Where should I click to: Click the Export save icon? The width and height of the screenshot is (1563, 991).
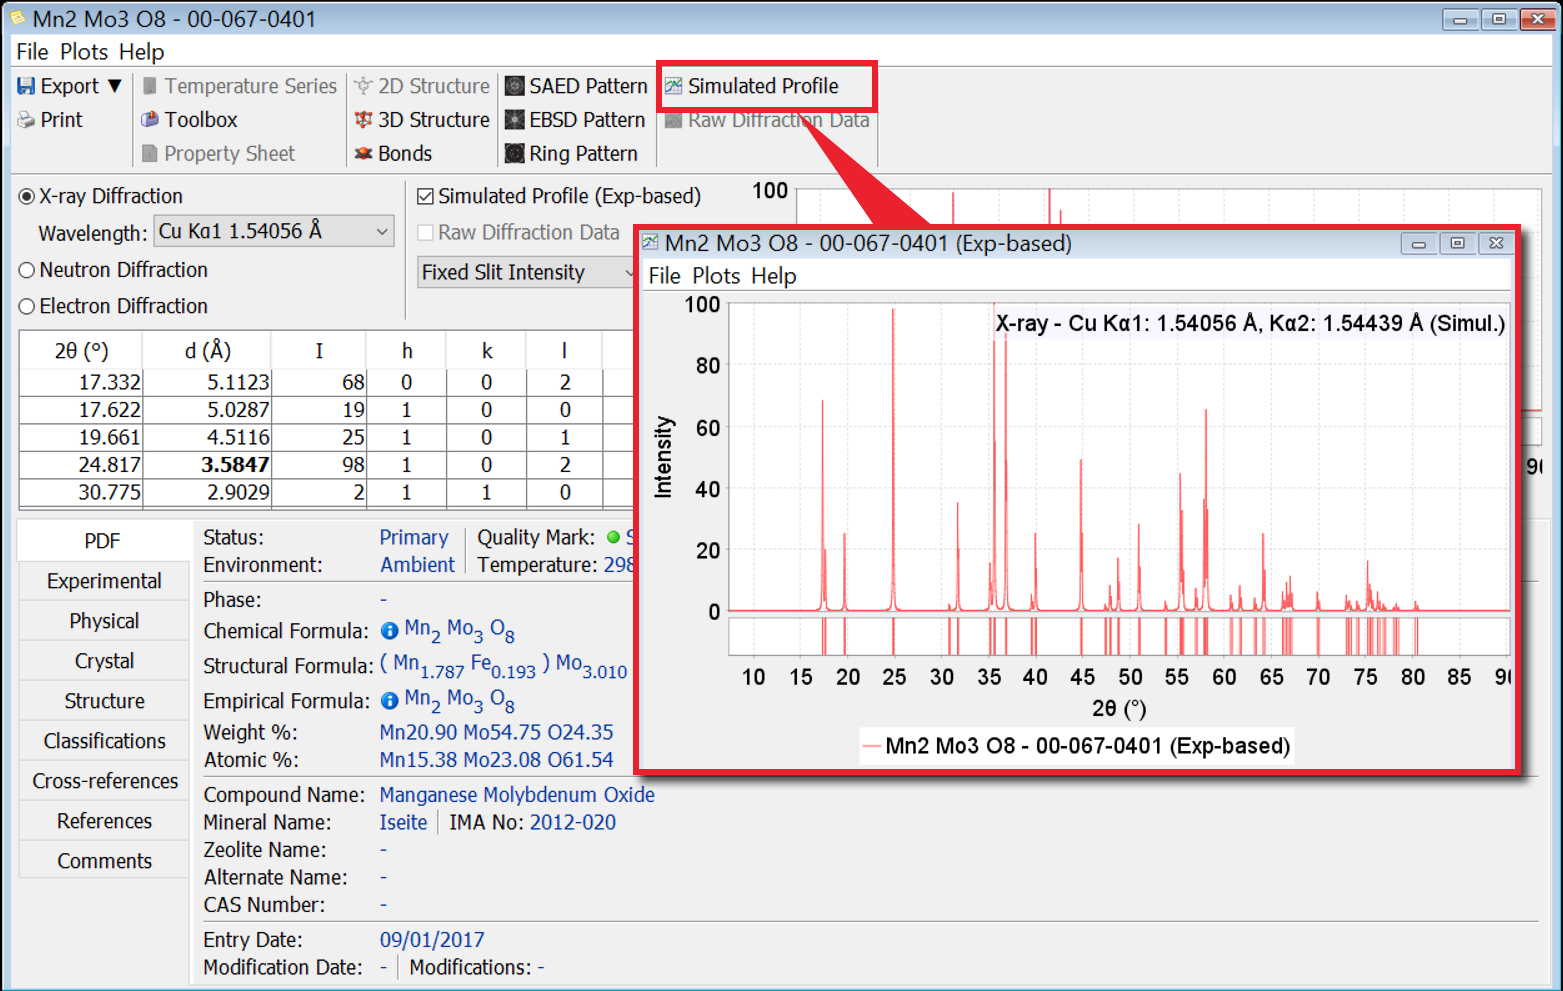point(26,87)
